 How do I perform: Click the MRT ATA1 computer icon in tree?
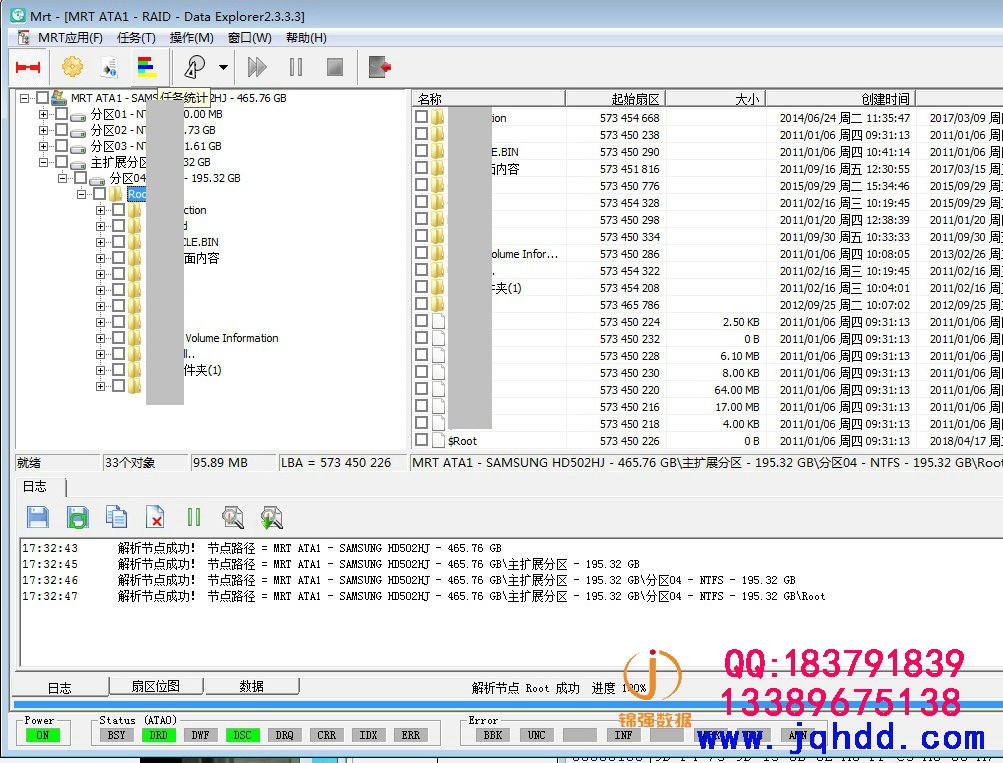click(59, 97)
